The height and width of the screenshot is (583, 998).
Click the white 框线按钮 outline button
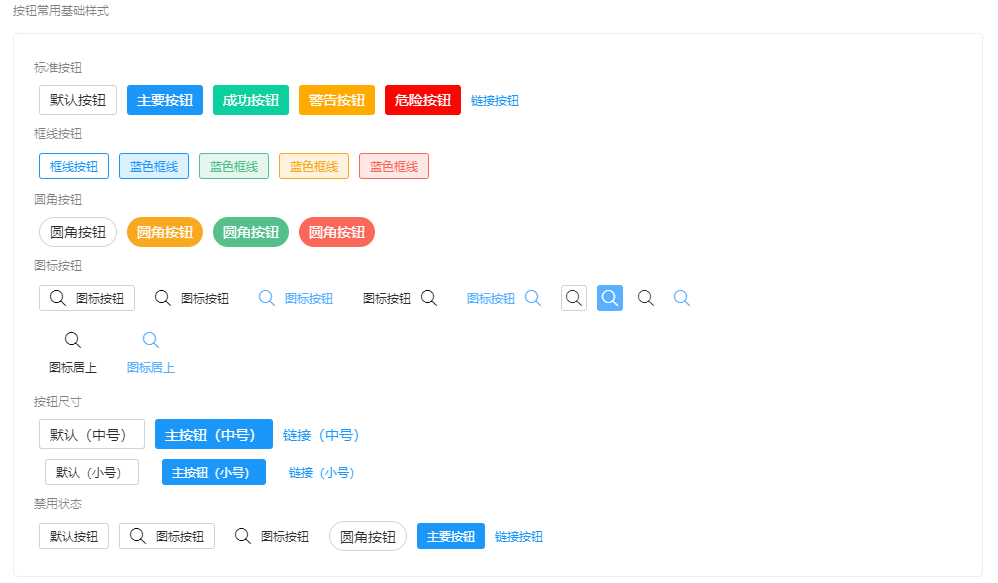tap(74, 166)
